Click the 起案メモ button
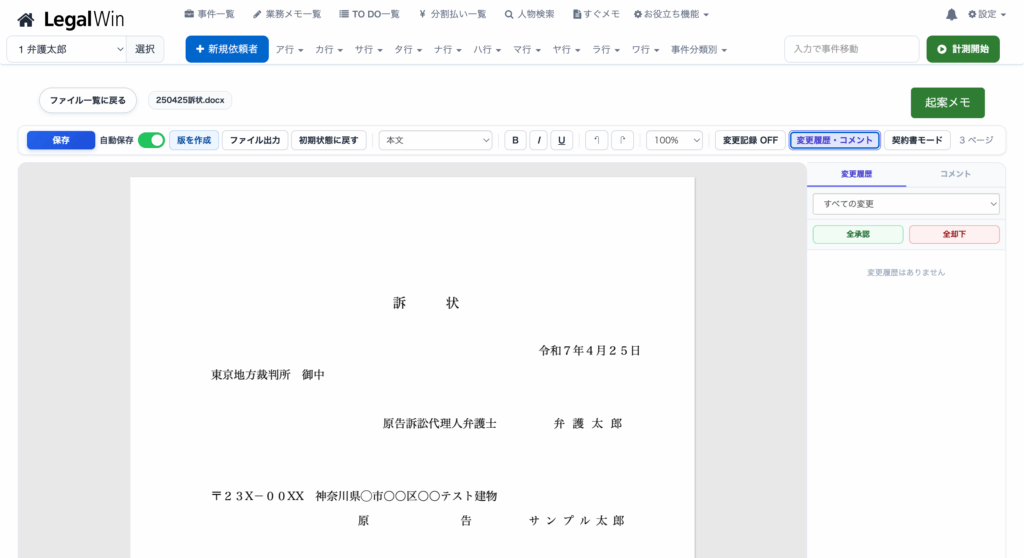1024x558 pixels. (x=947, y=102)
